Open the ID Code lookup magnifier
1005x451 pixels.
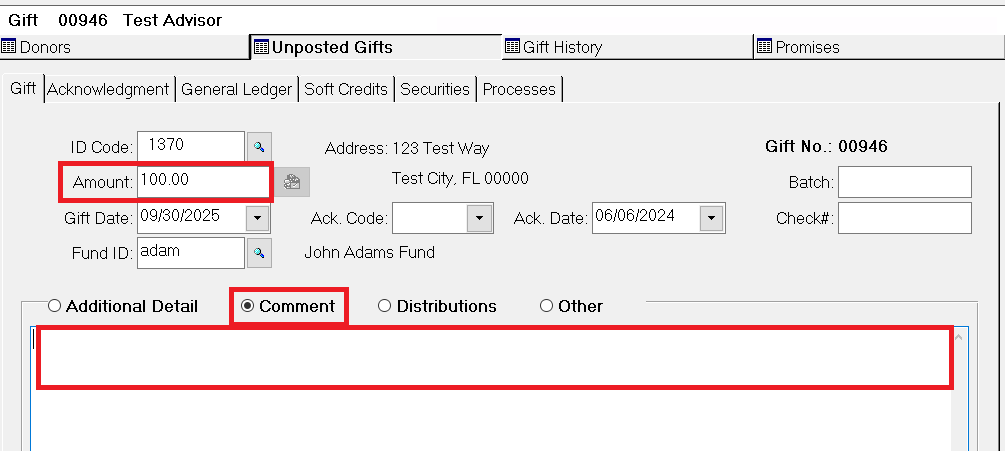click(259, 147)
